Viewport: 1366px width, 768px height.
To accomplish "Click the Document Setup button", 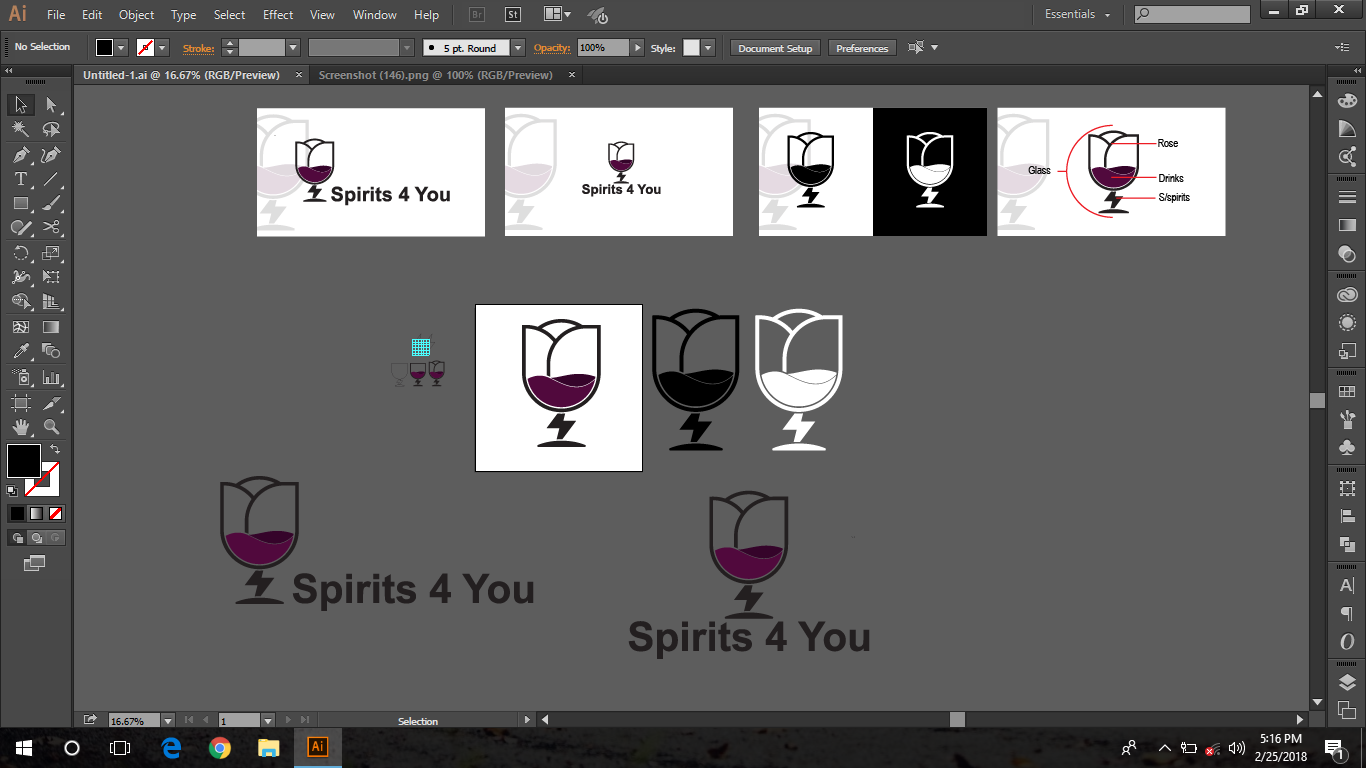I will coord(775,48).
